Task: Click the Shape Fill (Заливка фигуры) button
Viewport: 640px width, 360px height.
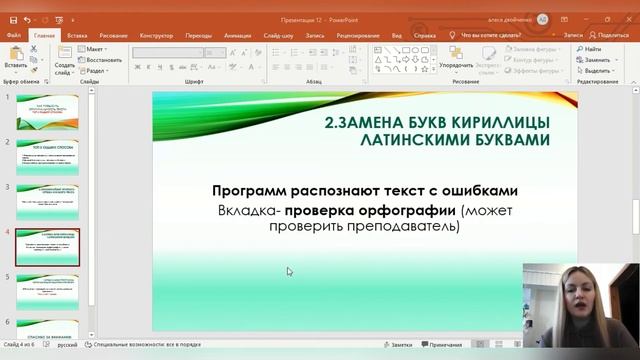Action: pos(533,49)
